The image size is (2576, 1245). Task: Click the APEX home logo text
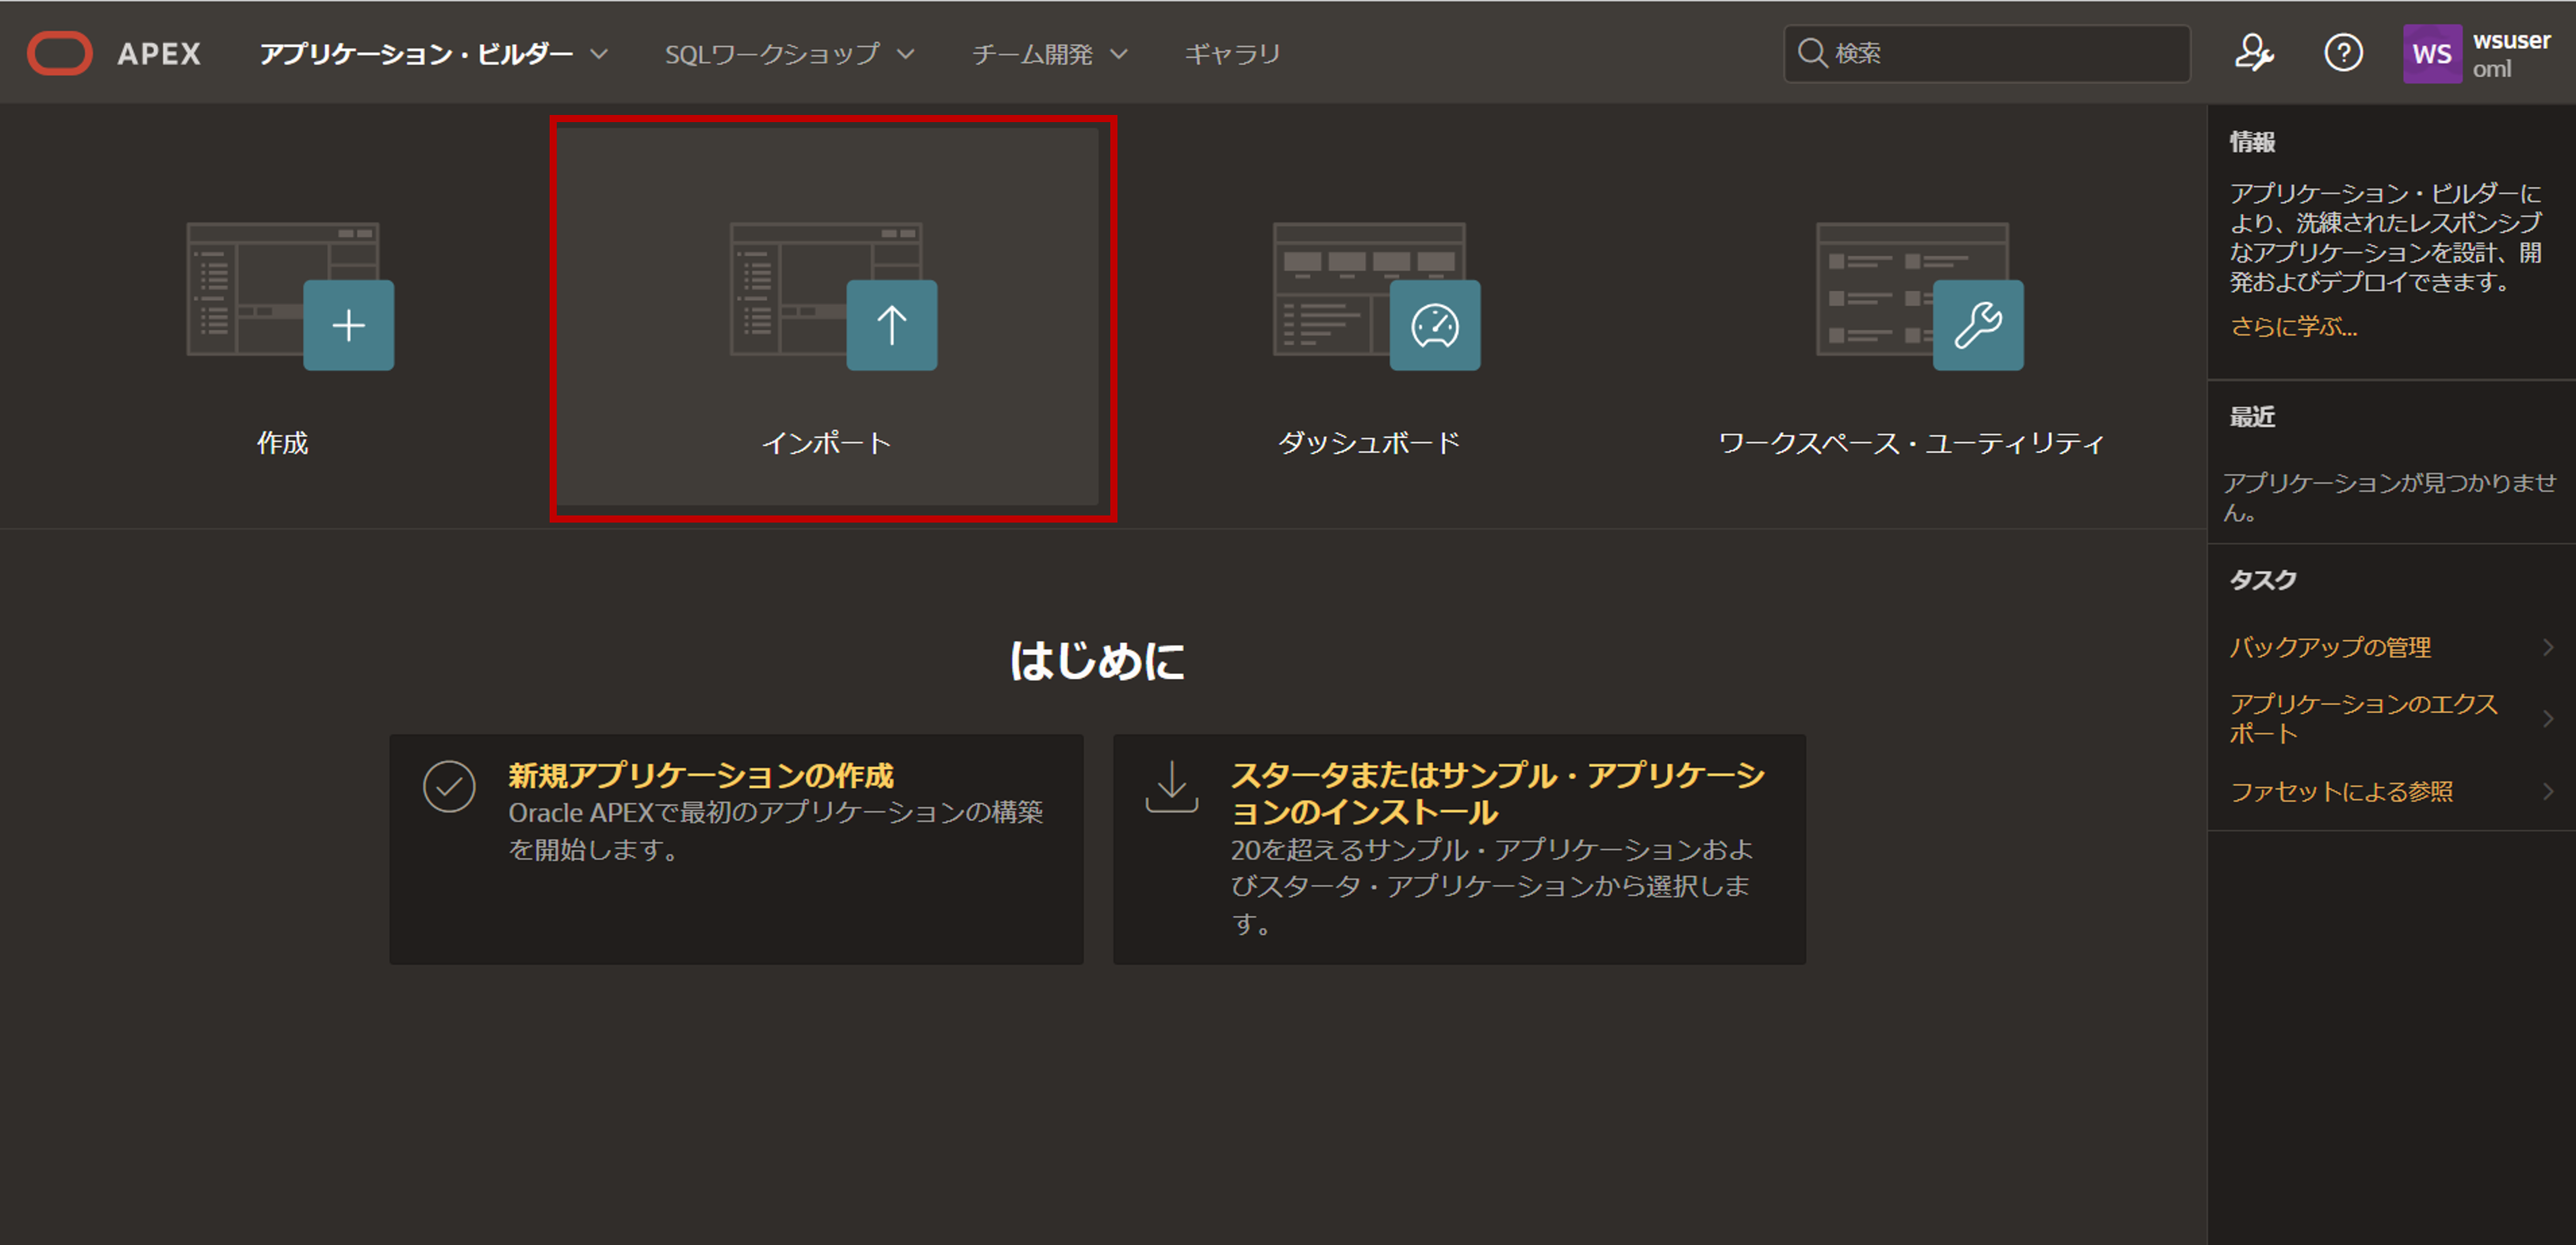coord(159,53)
